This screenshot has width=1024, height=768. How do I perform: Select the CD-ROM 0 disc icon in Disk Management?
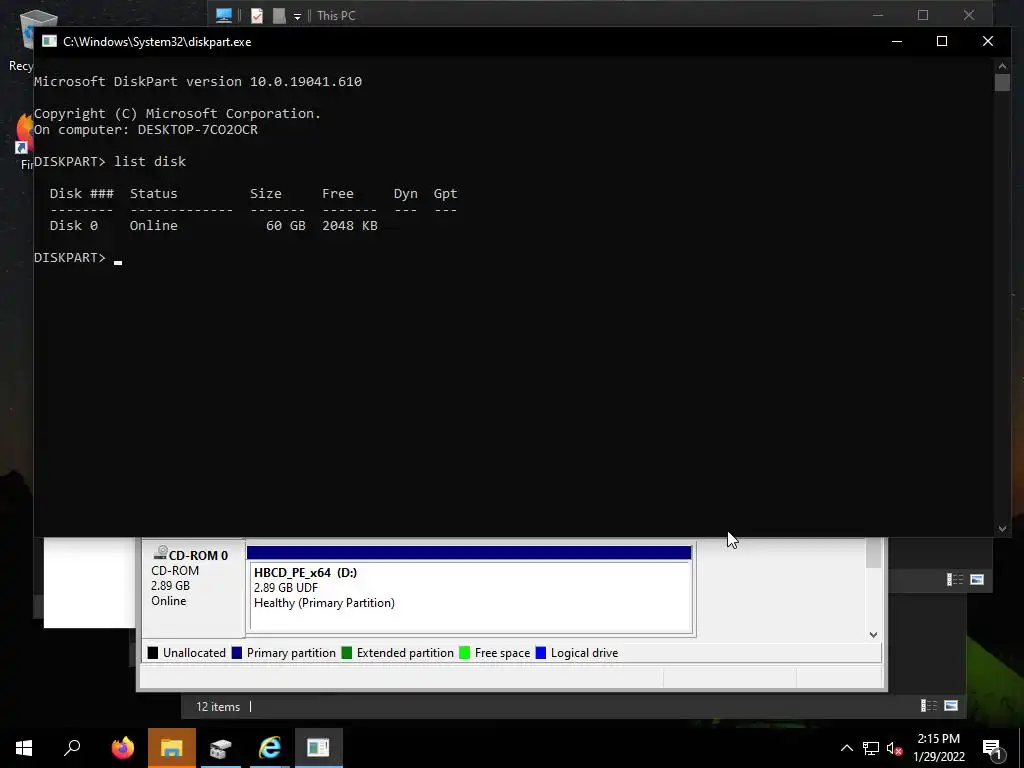click(x=160, y=553)
